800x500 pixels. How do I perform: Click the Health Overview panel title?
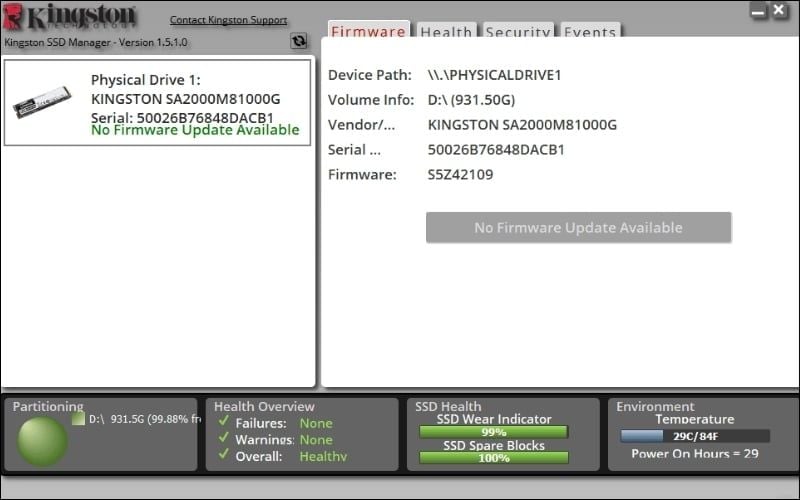click(x=264, y=407)
